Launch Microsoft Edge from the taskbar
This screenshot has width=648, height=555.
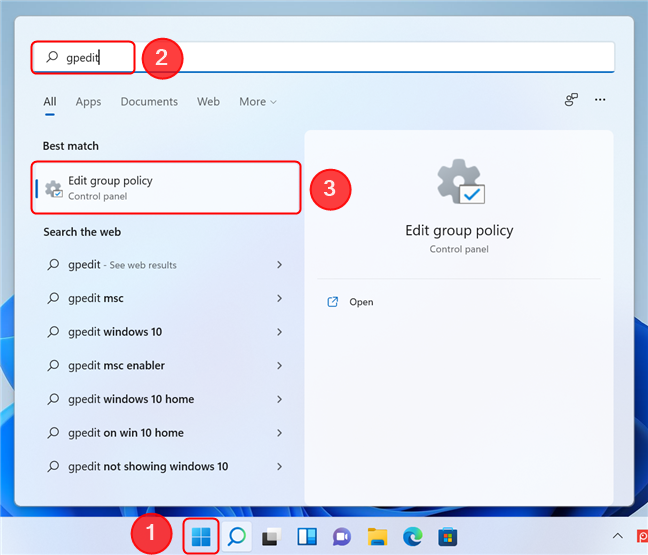point(412,536)
